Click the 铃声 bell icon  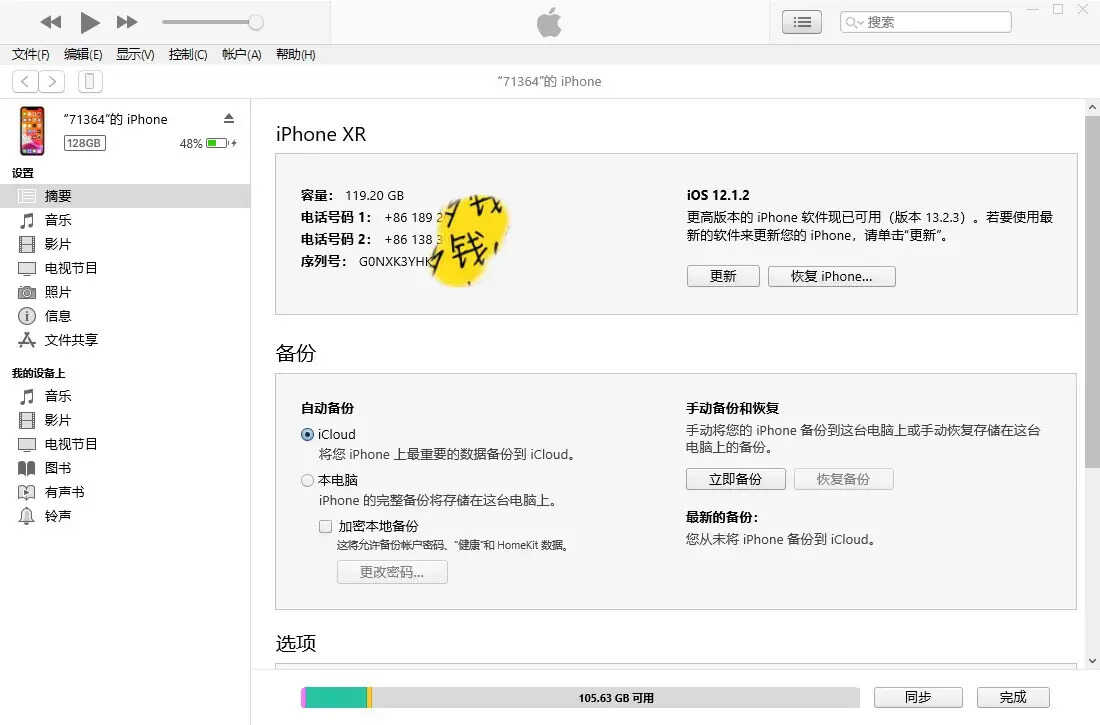[x=27, y=516]
